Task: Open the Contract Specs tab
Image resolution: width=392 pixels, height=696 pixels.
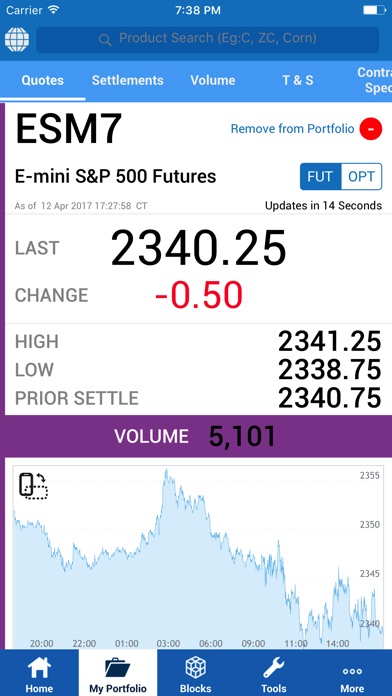Action: coord(374,80)
